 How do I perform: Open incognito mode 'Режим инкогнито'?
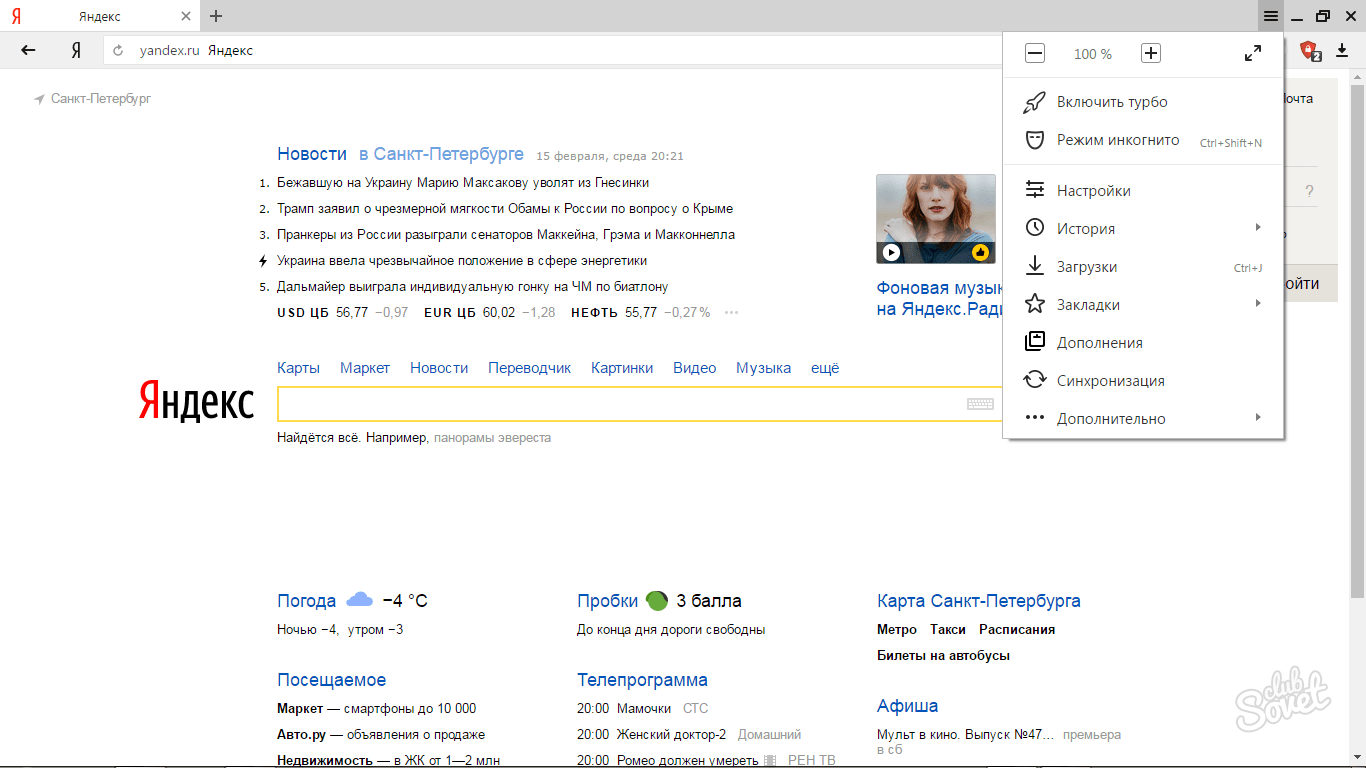coord(1117,141)
